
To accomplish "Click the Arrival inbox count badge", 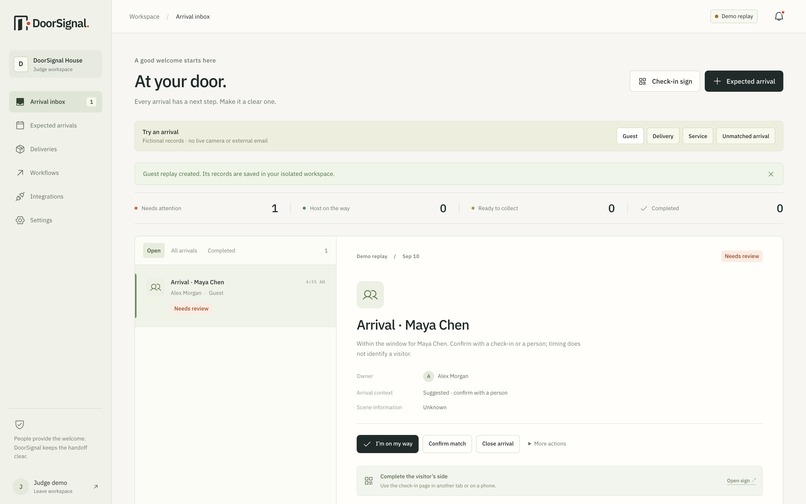I will [x=91, y=102].
